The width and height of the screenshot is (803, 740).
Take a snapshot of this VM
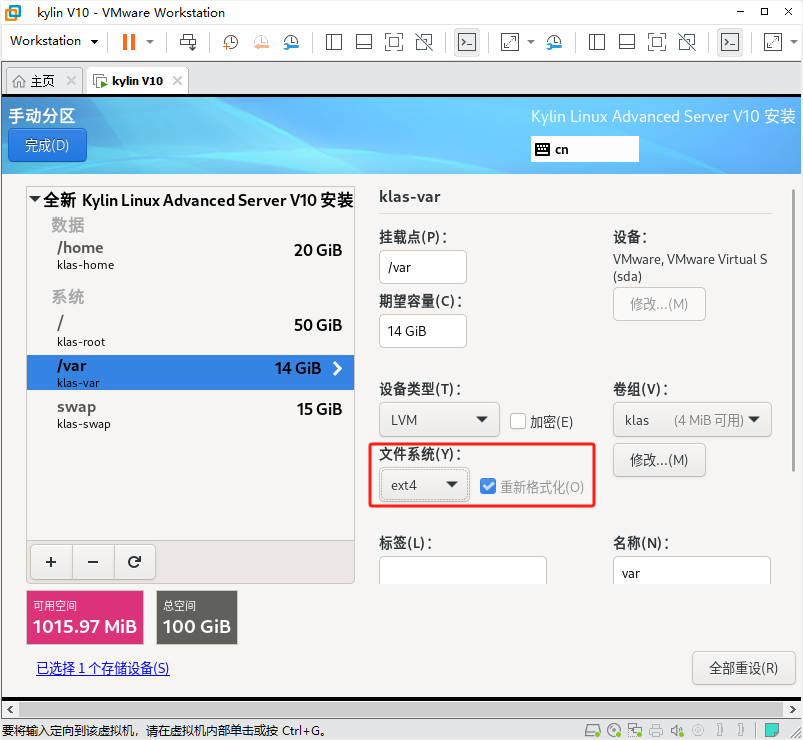coord(230,42)
